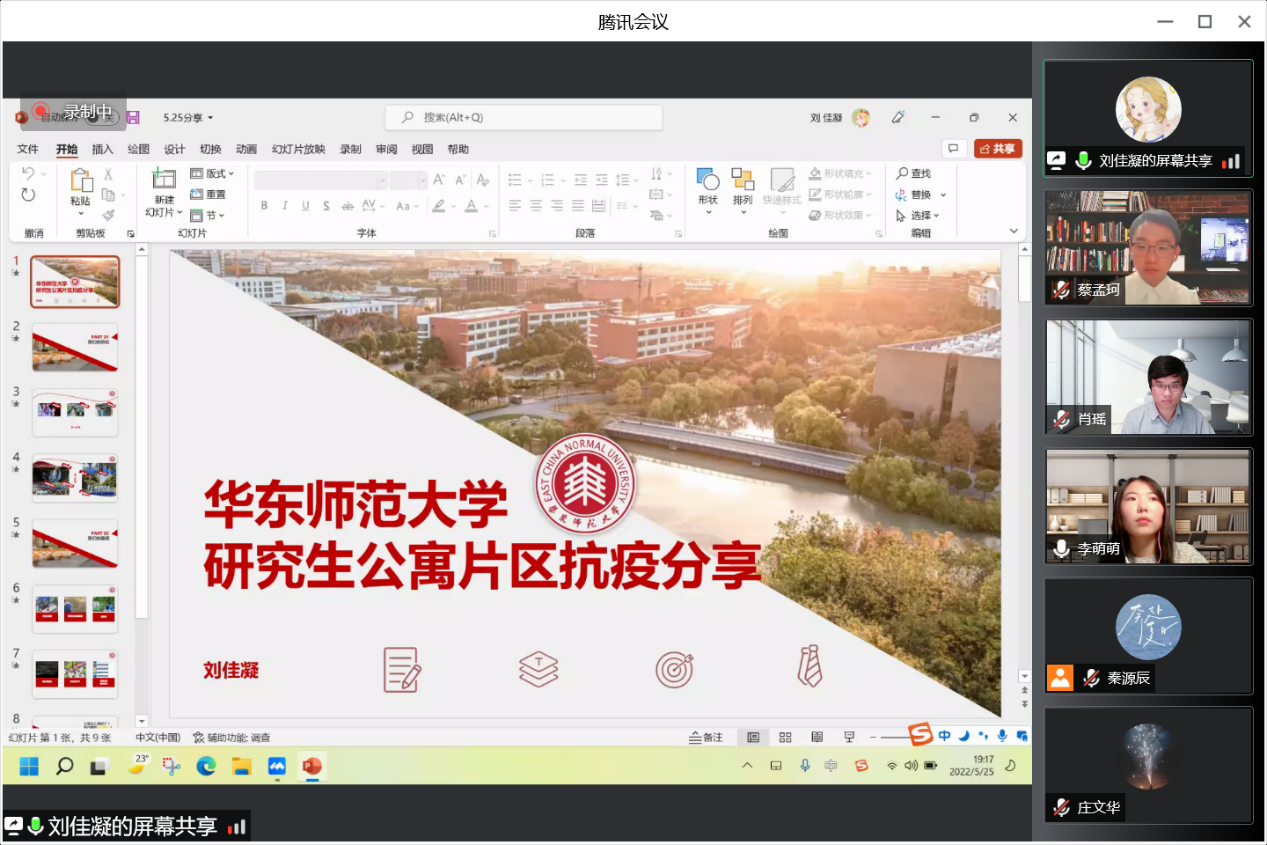Click the Slide Sorter view icon

click(785, 737)
